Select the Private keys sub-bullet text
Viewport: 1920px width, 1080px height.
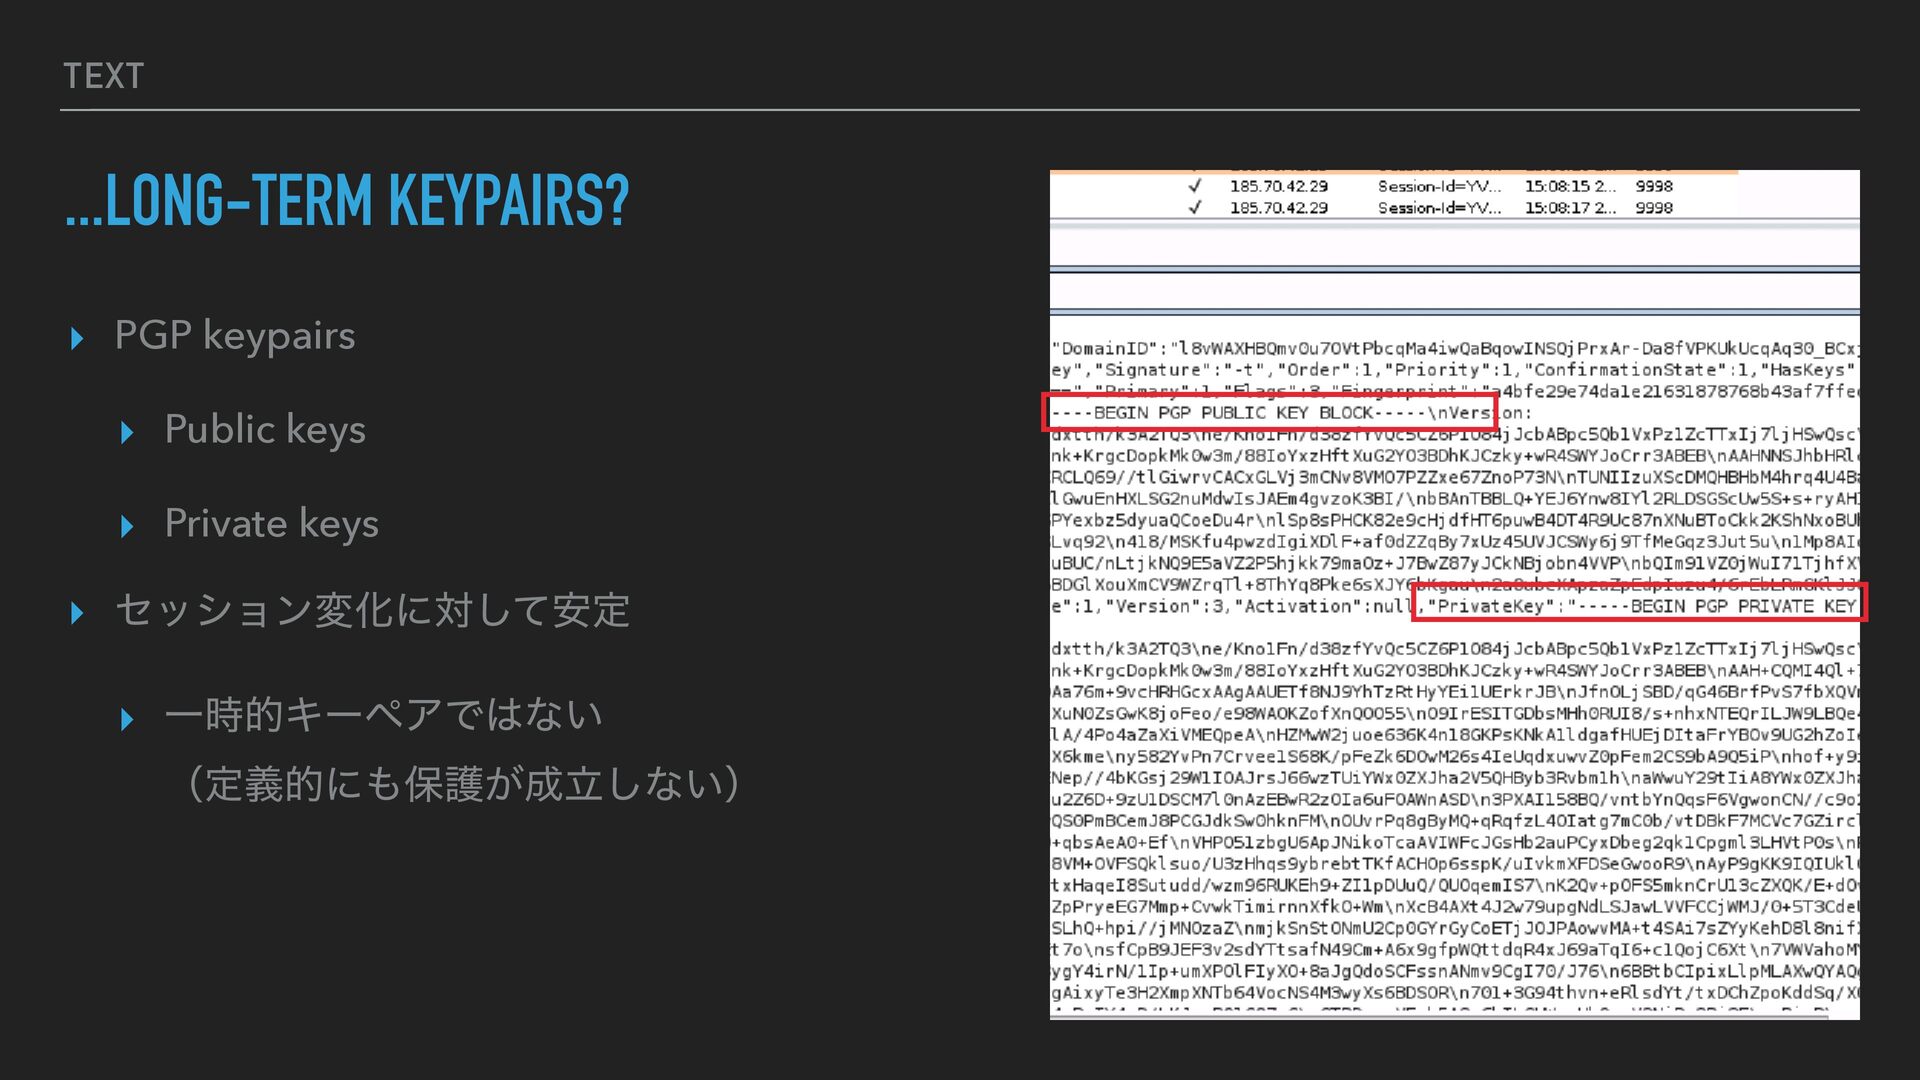click(x=271, y=524)
